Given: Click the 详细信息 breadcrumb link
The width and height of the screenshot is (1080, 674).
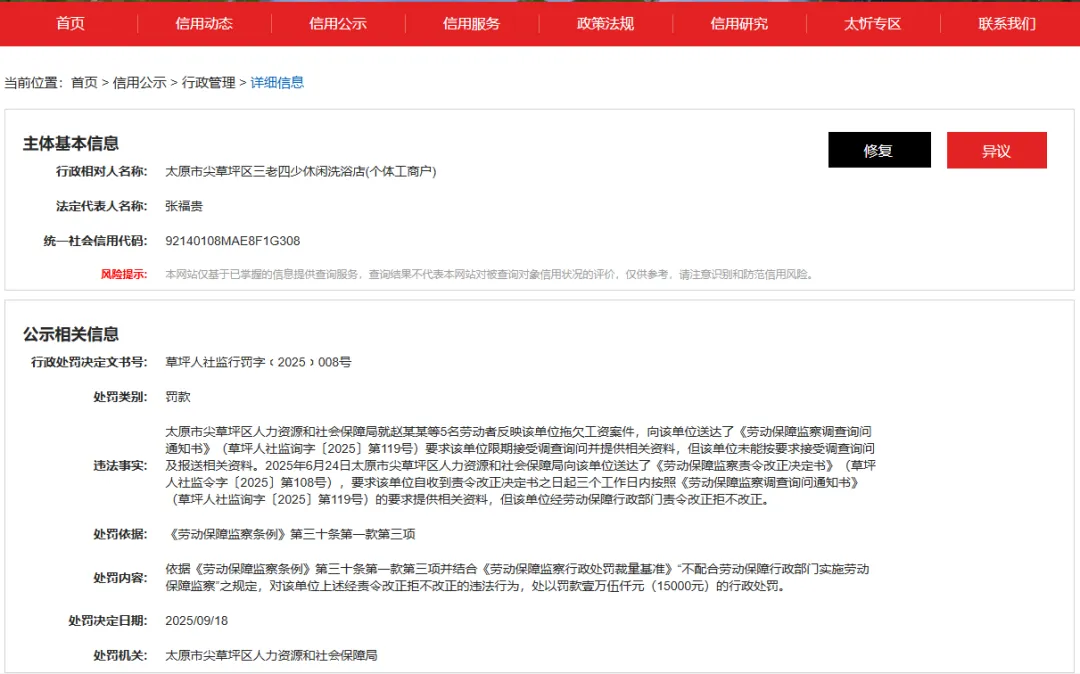Looking at the screenshot, I should point(277,83).
